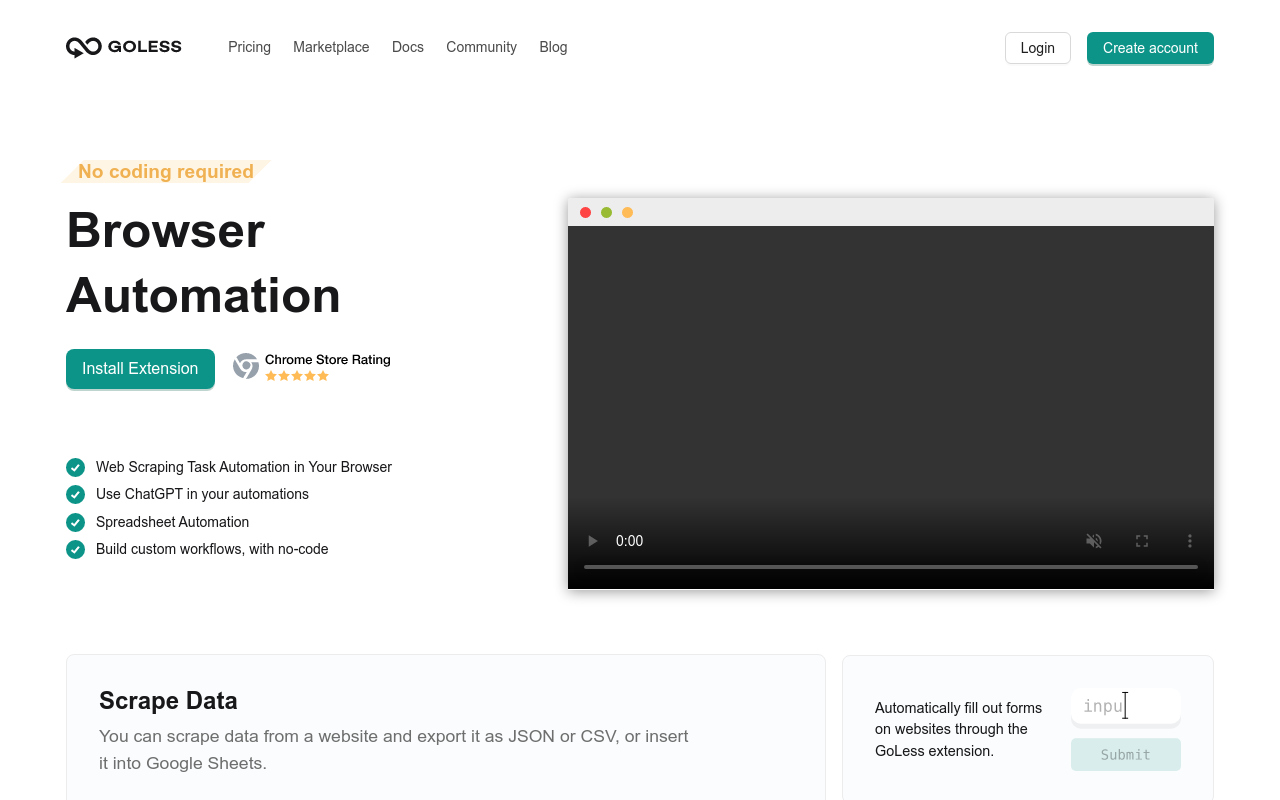Image resolution: width=1280 pixels, height=800 pixels.
Task: Click the Login button
Action: point(1038,48)
